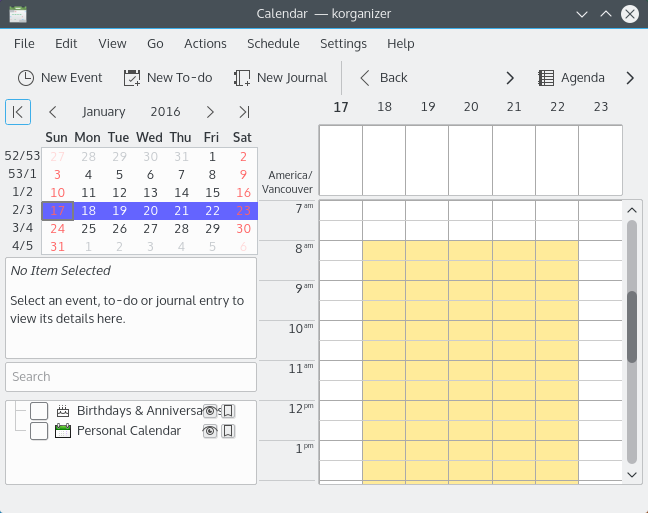Switch to Agenda view
This screenshot has width=648, height=513.
(571, 78)
